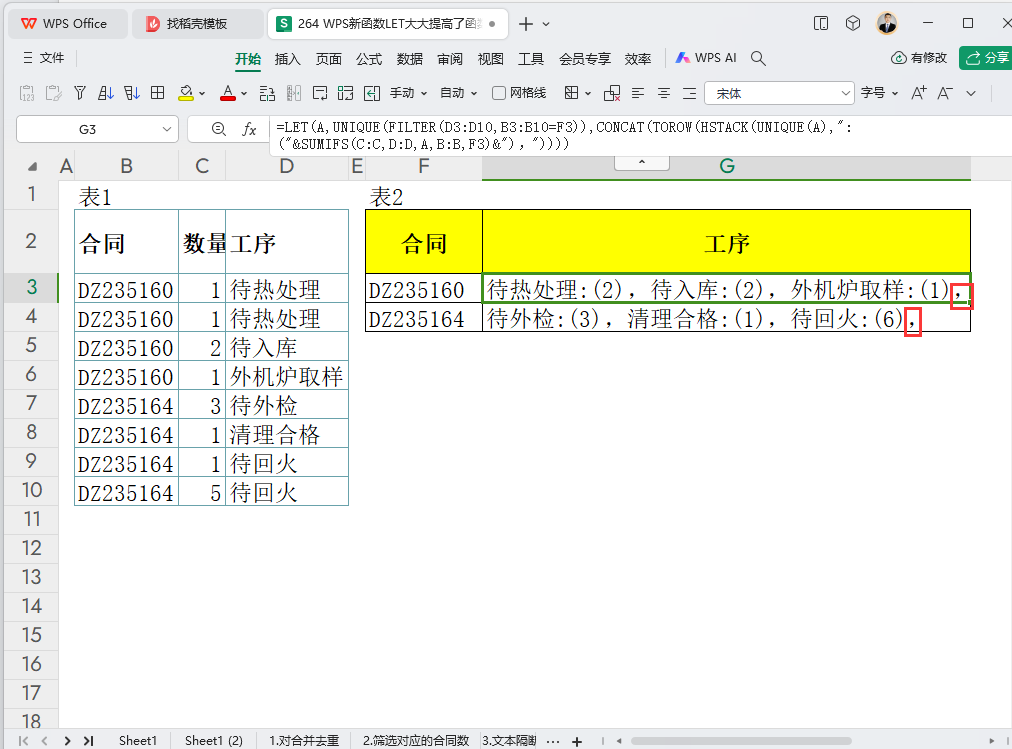Increase font size with A+ icon
The height and width of the screenshot is (749, 1012).
pyautogui.click(x=919, y=94)
